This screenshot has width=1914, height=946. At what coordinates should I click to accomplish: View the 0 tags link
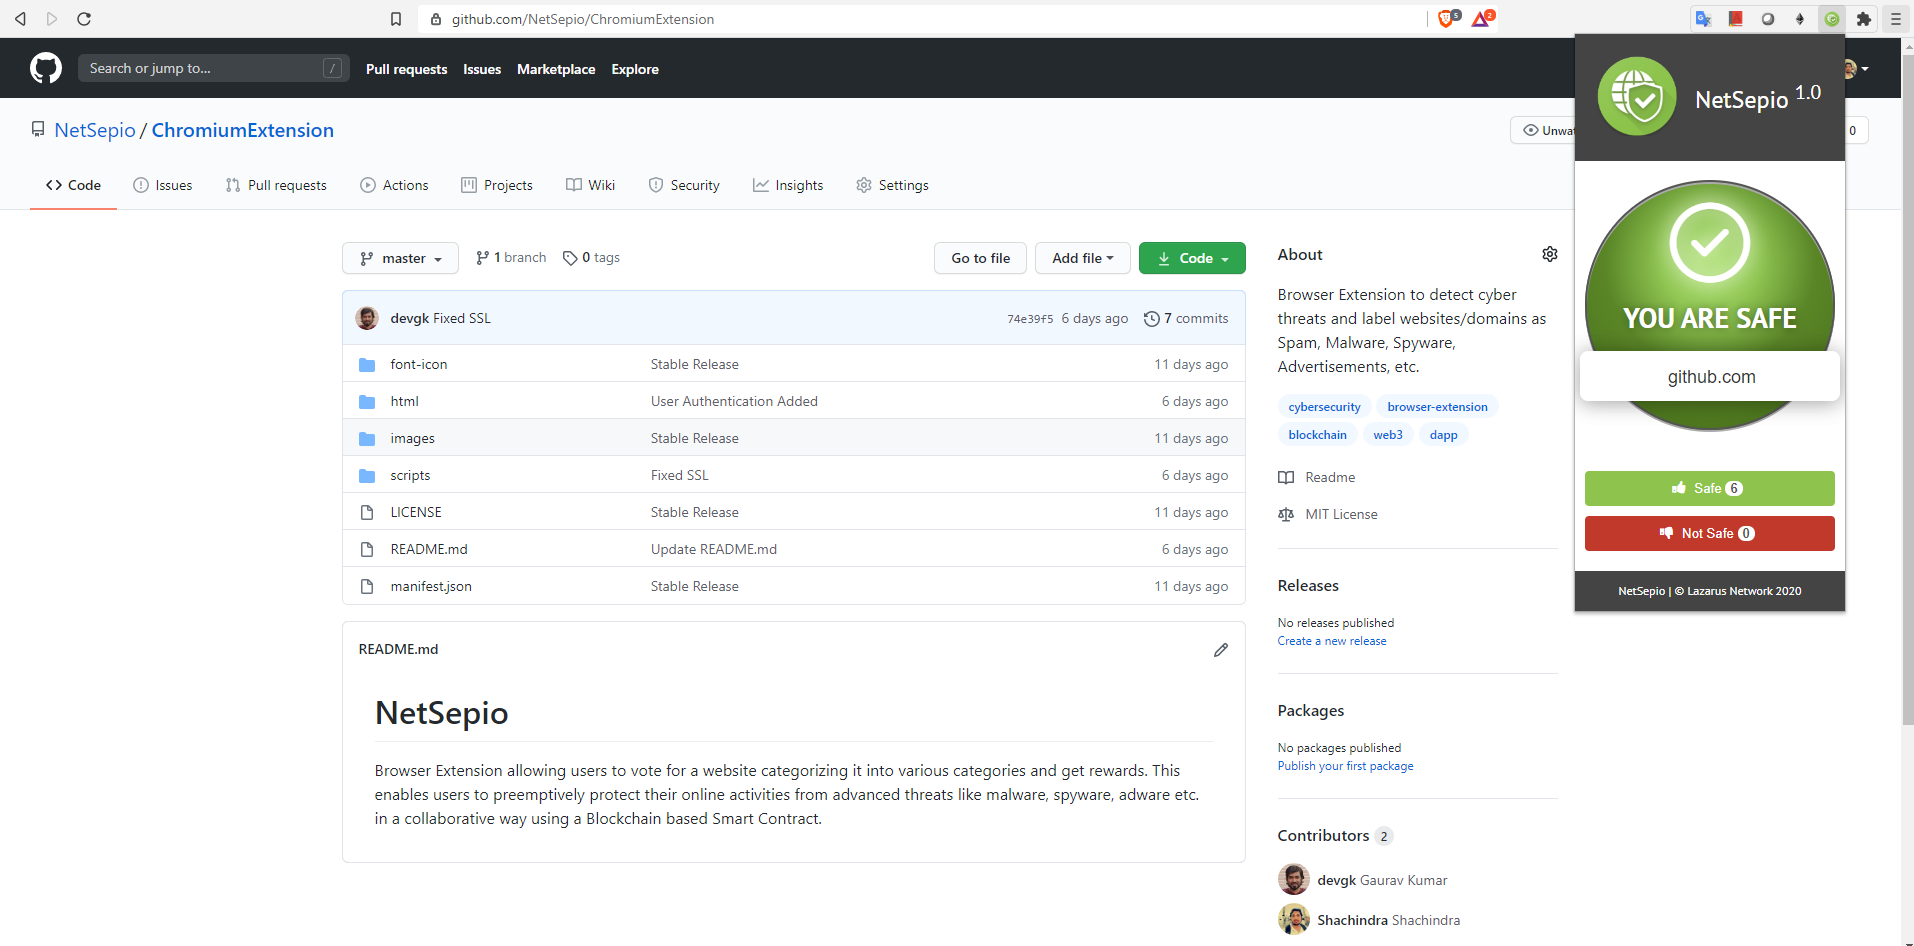coord(591,258)
